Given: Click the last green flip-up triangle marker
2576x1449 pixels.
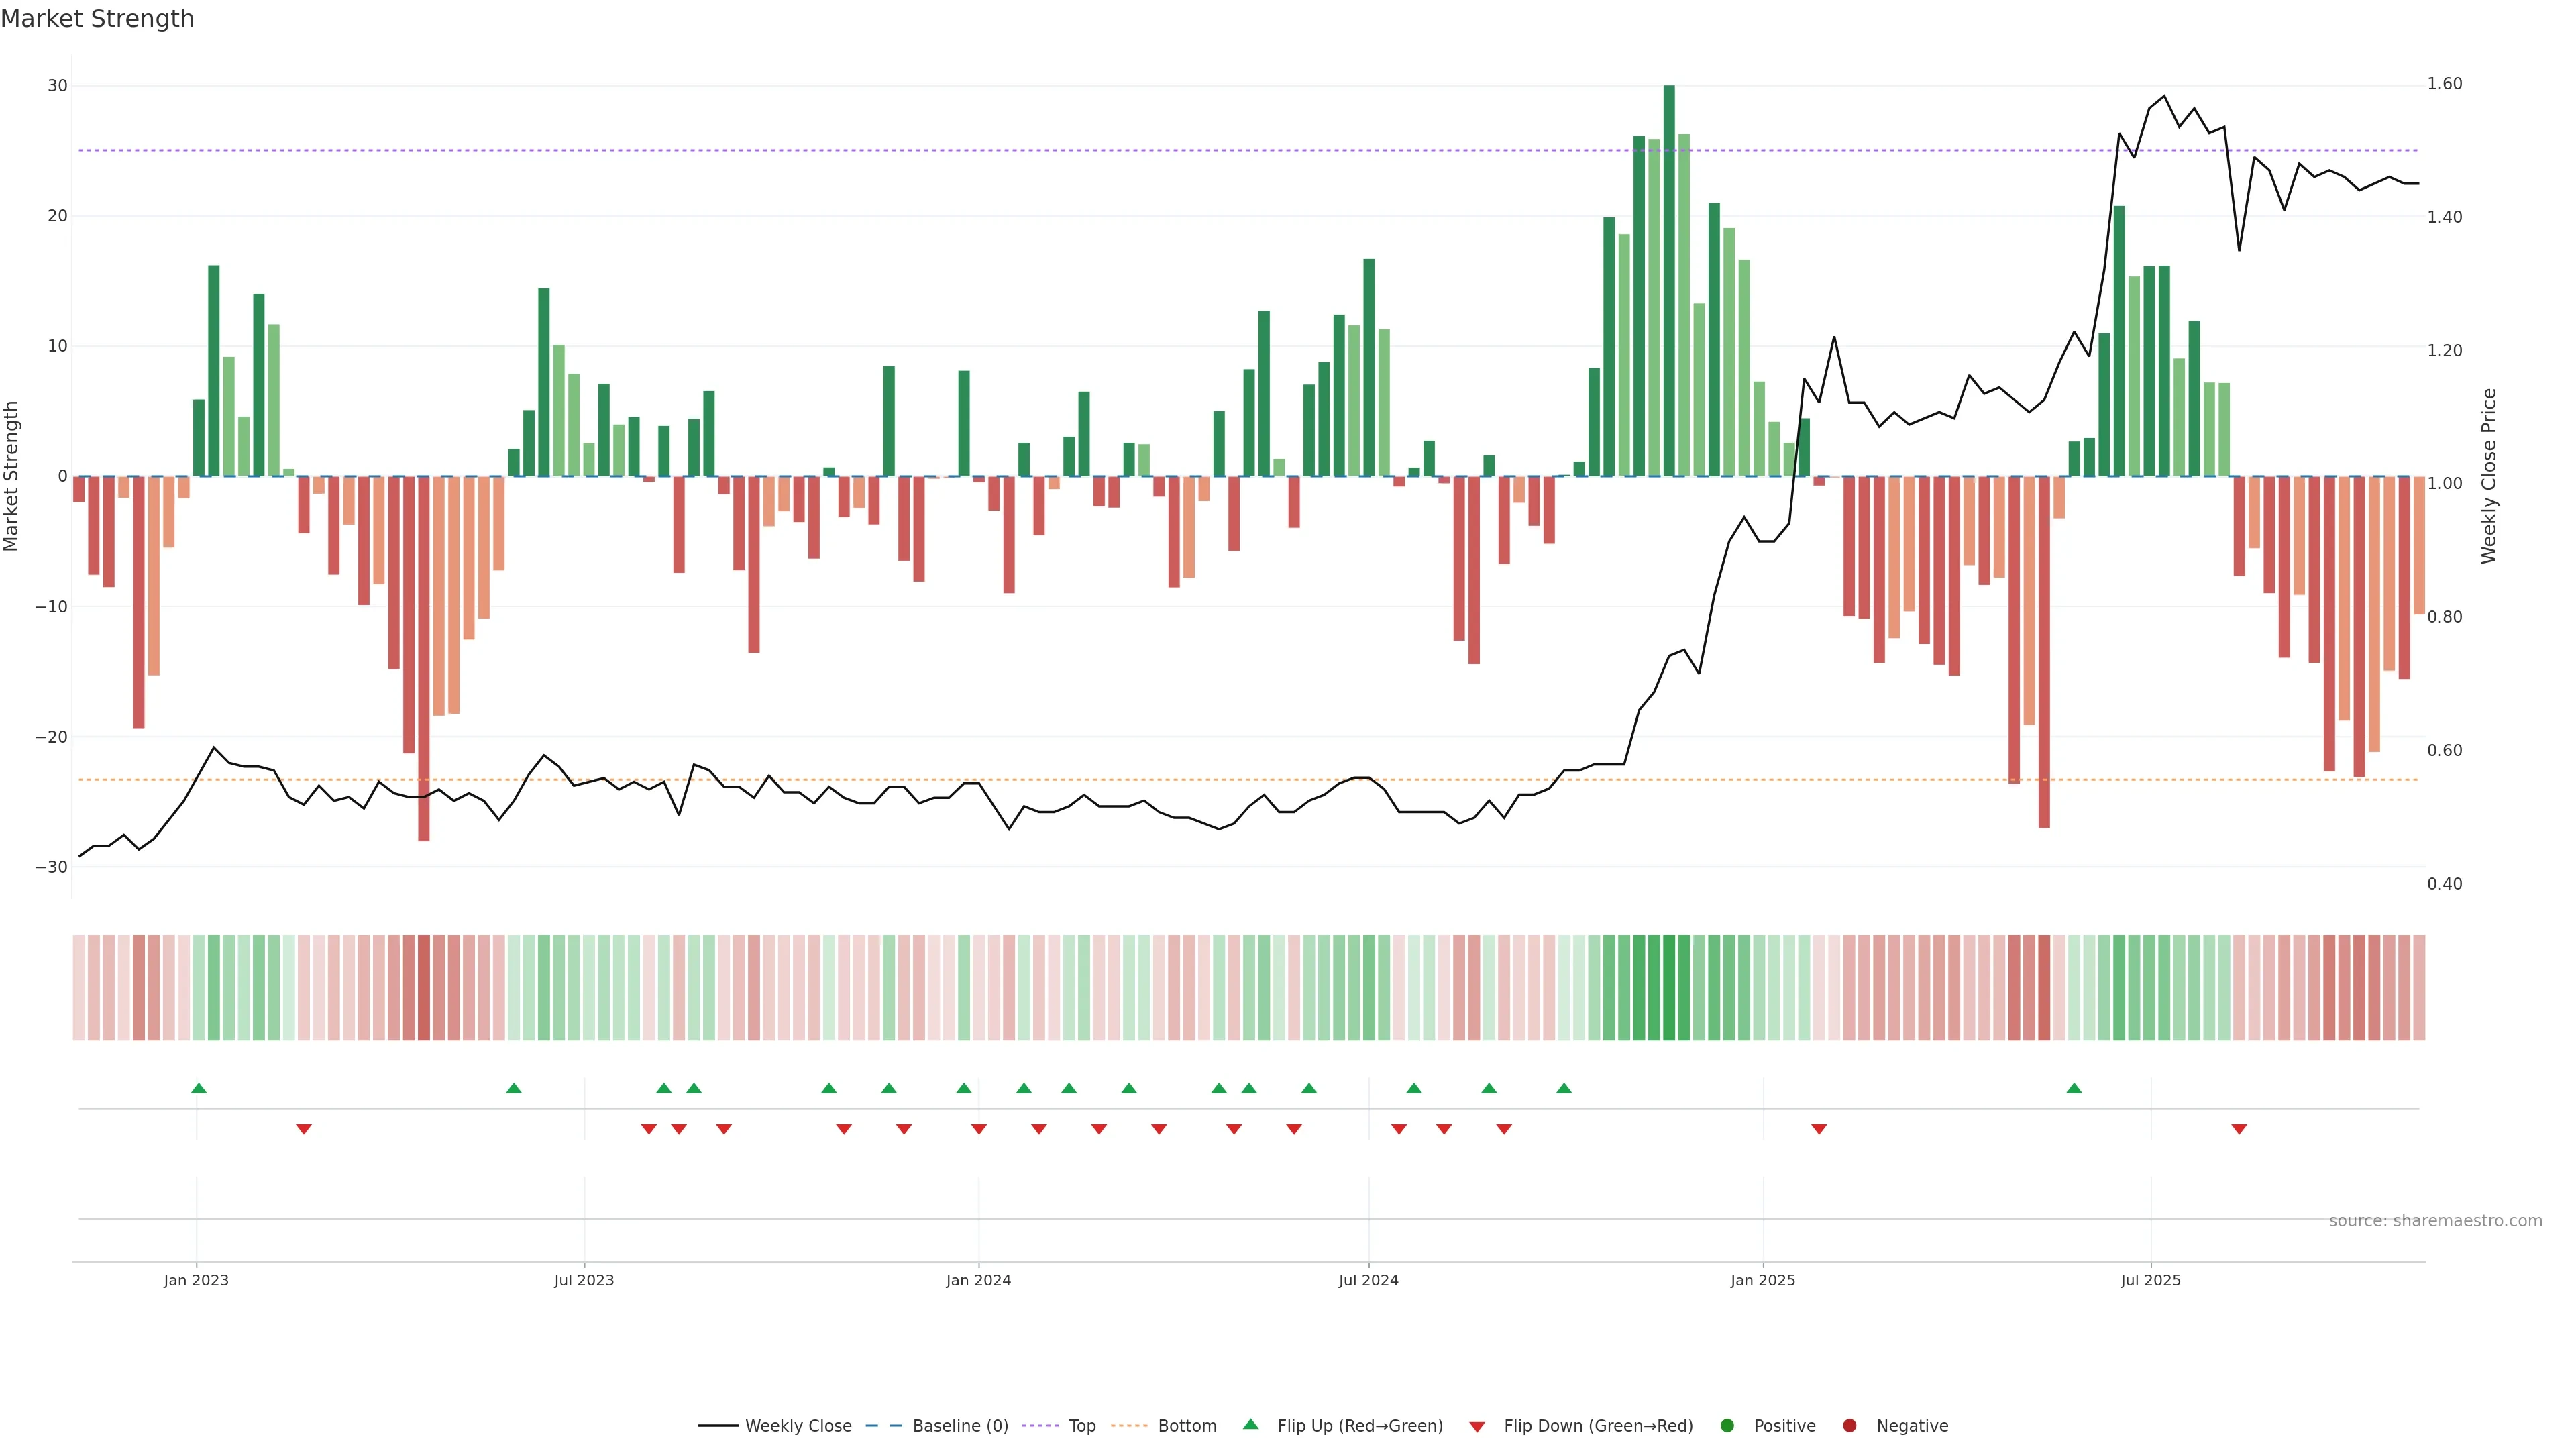Looking at the screenshot, I should tap(2073, 1088).
